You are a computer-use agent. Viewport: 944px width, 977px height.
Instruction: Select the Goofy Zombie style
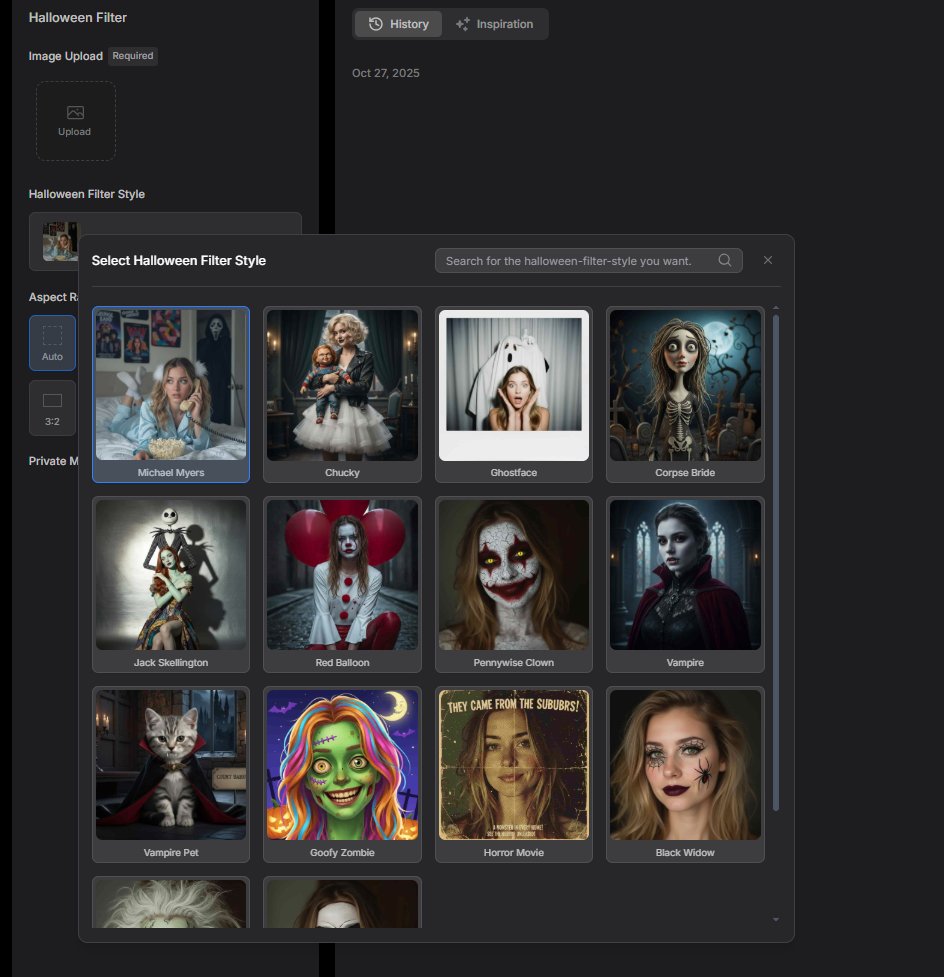[342, 774]
